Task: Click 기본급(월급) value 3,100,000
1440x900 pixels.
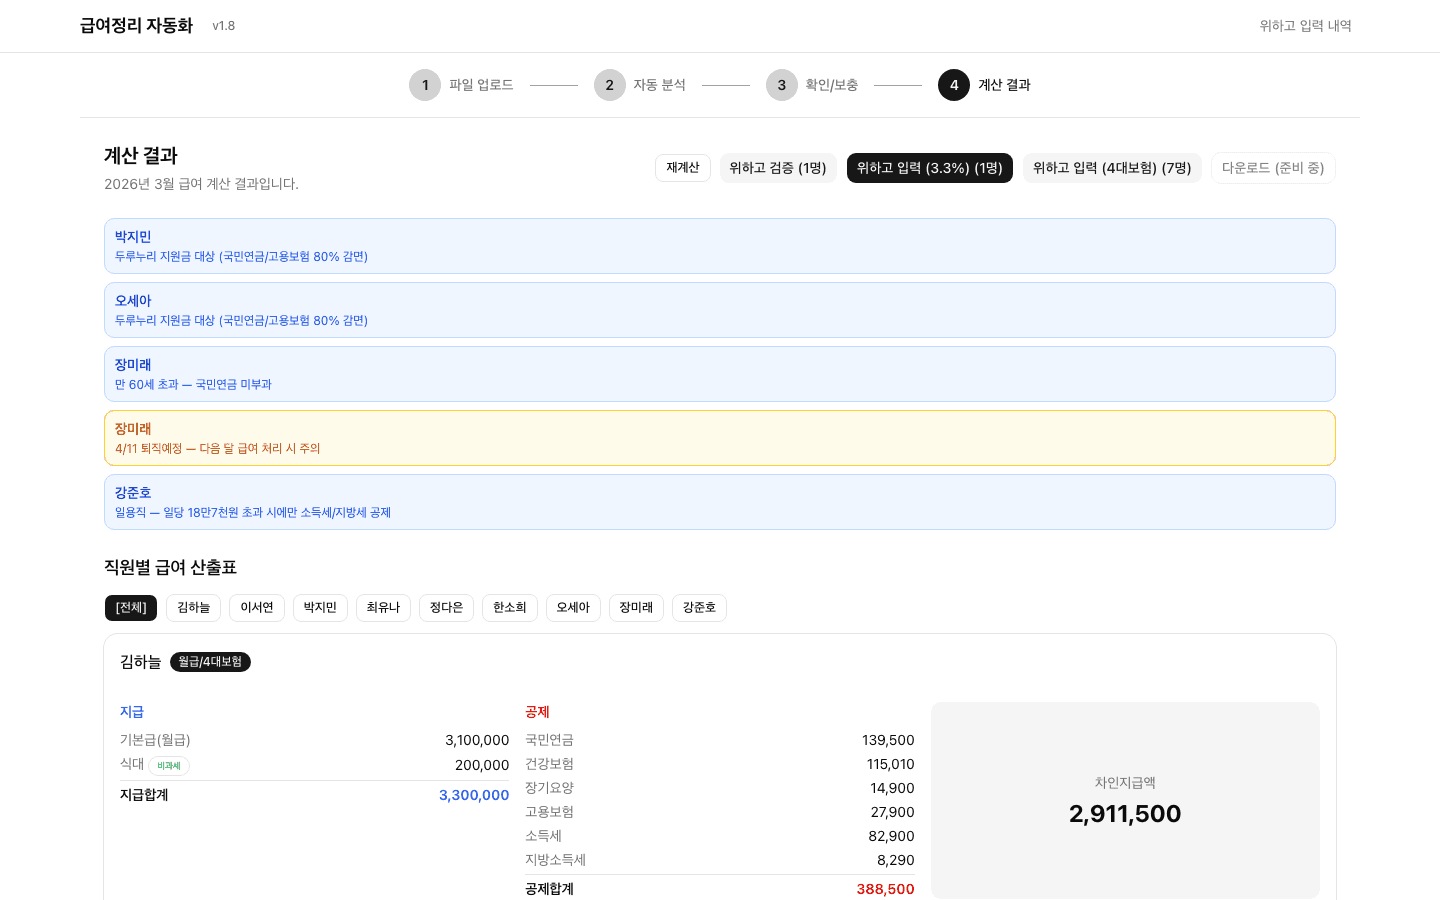Action: point(477,741)
